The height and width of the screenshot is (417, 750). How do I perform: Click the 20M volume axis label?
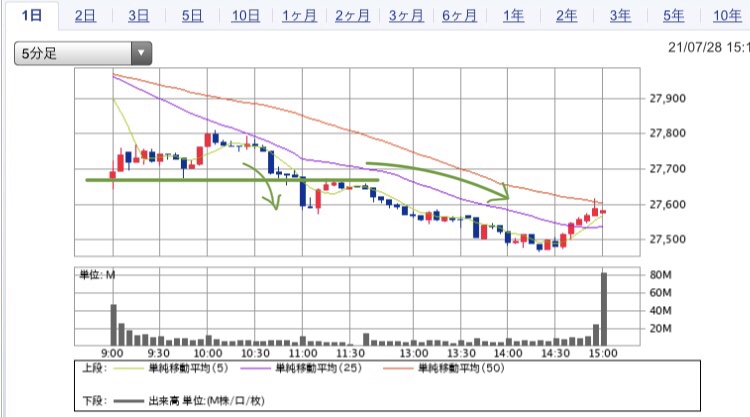pyautogui.click(x=661, y=328)
